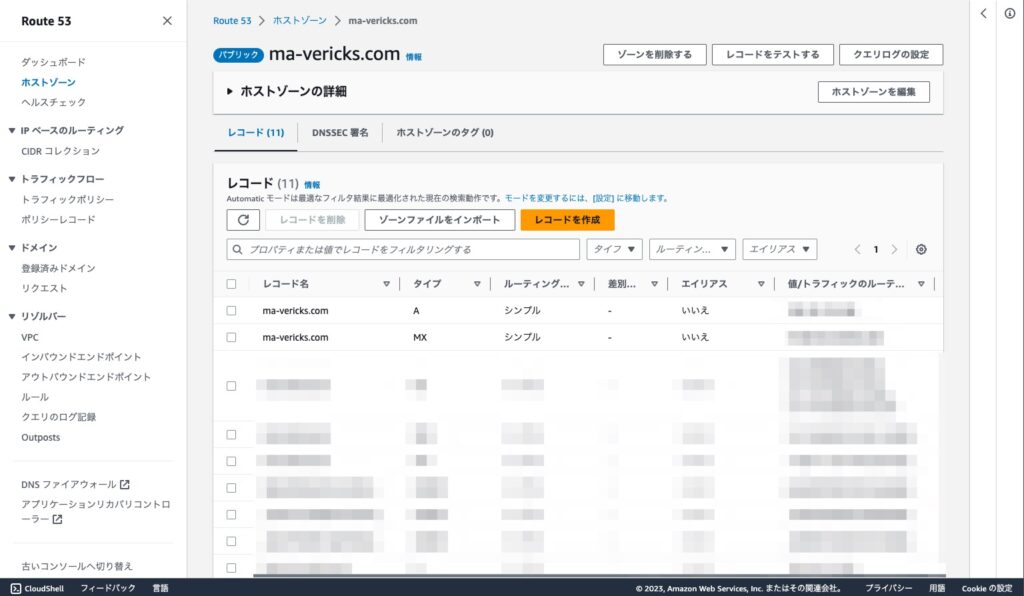Click the ma-vericks.com MX record name
The image size is (1024, 596).
pos(295,337)
